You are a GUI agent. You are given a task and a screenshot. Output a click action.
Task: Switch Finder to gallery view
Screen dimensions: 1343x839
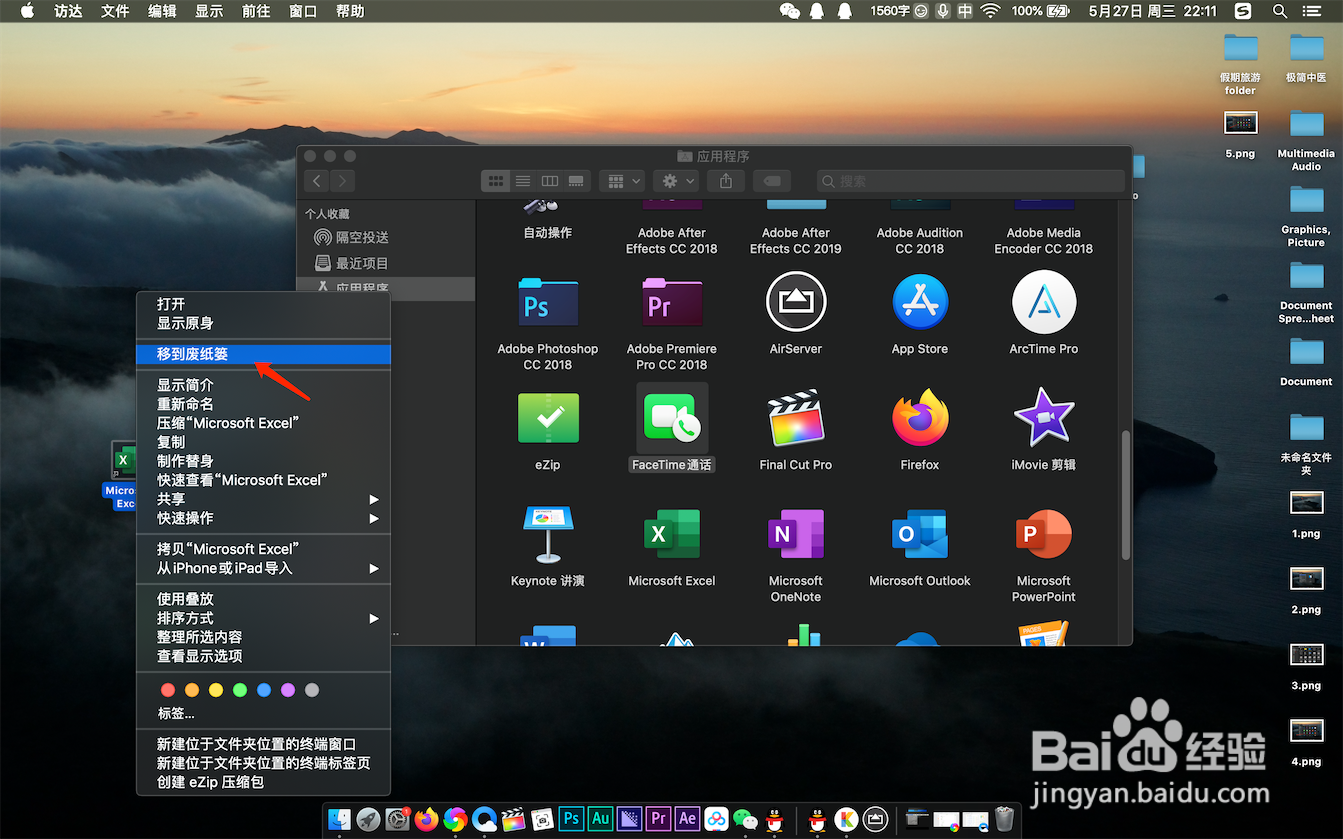click(576, 181)
